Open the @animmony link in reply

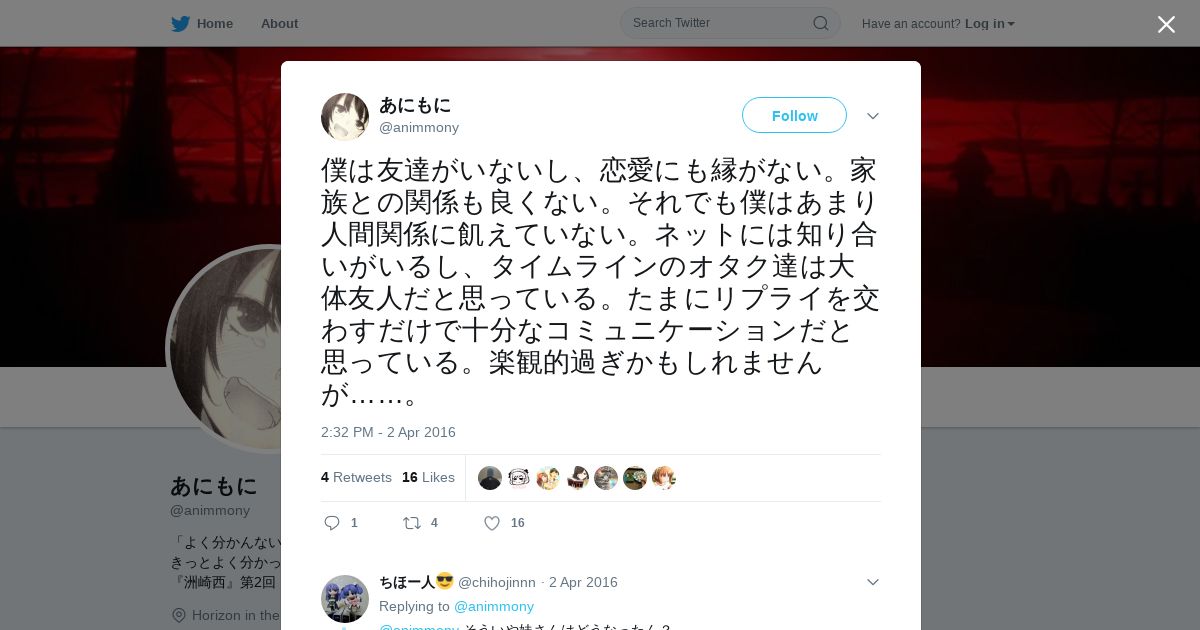point(494,606)
